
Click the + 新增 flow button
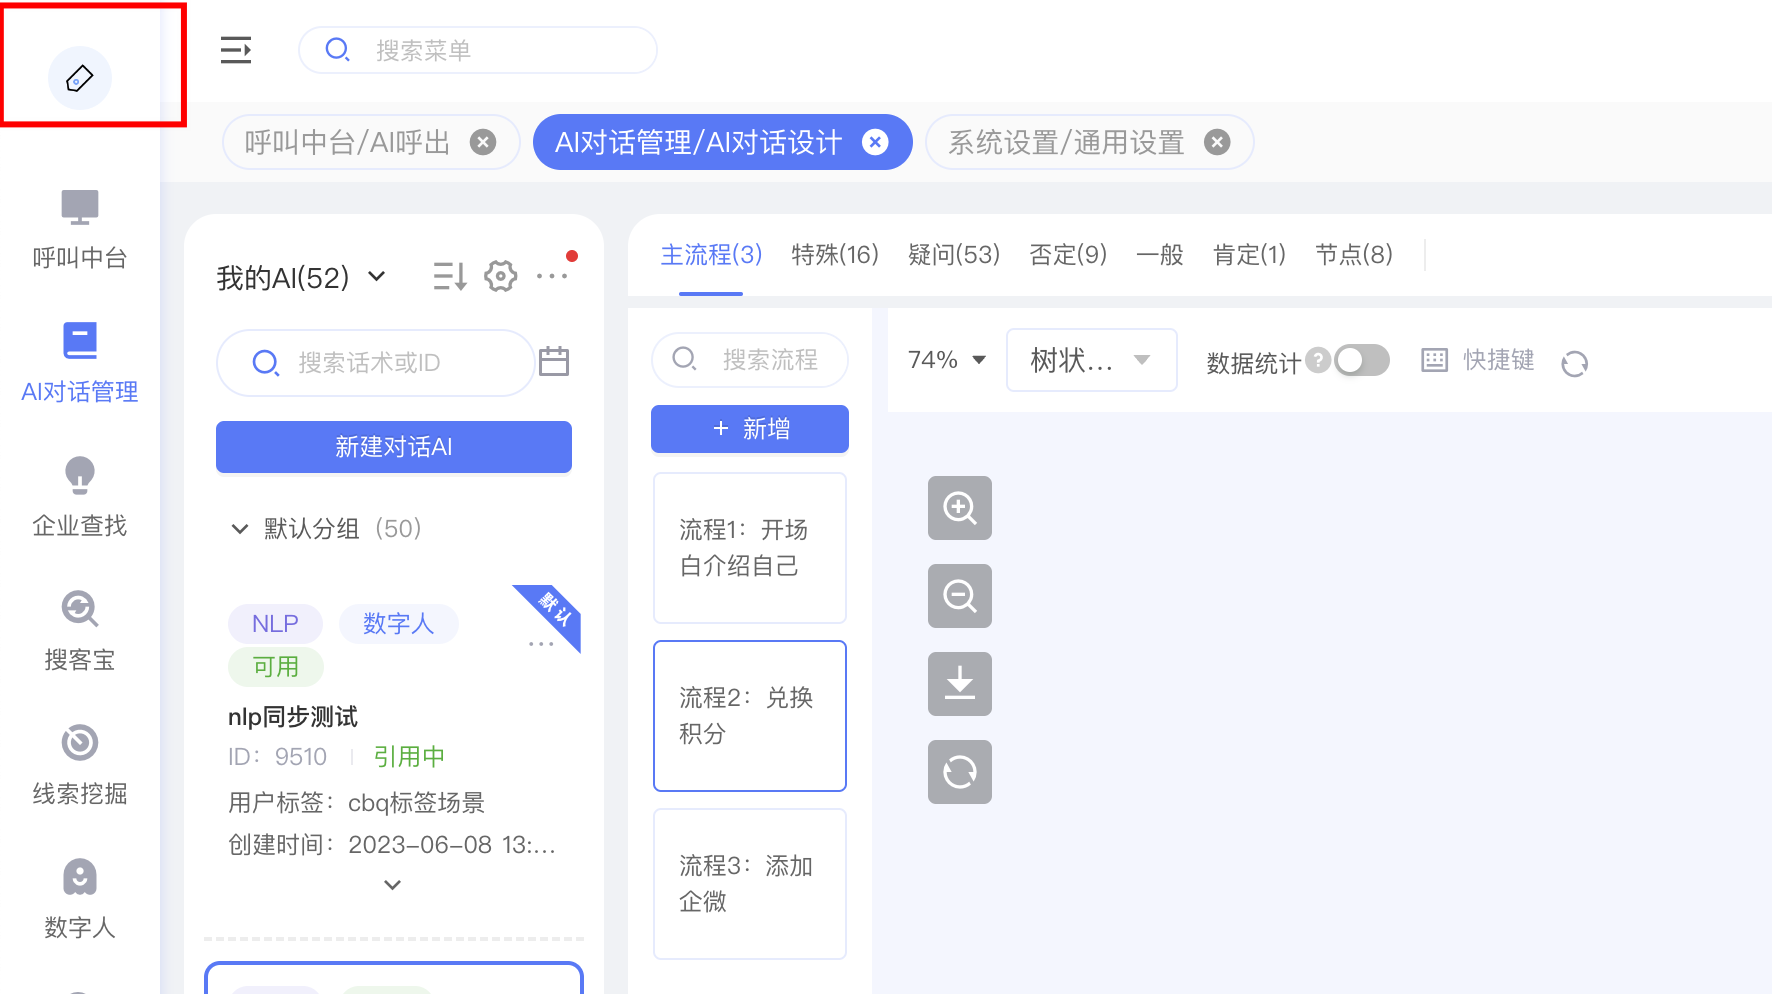pyautogui.click(x=750, y=429)
